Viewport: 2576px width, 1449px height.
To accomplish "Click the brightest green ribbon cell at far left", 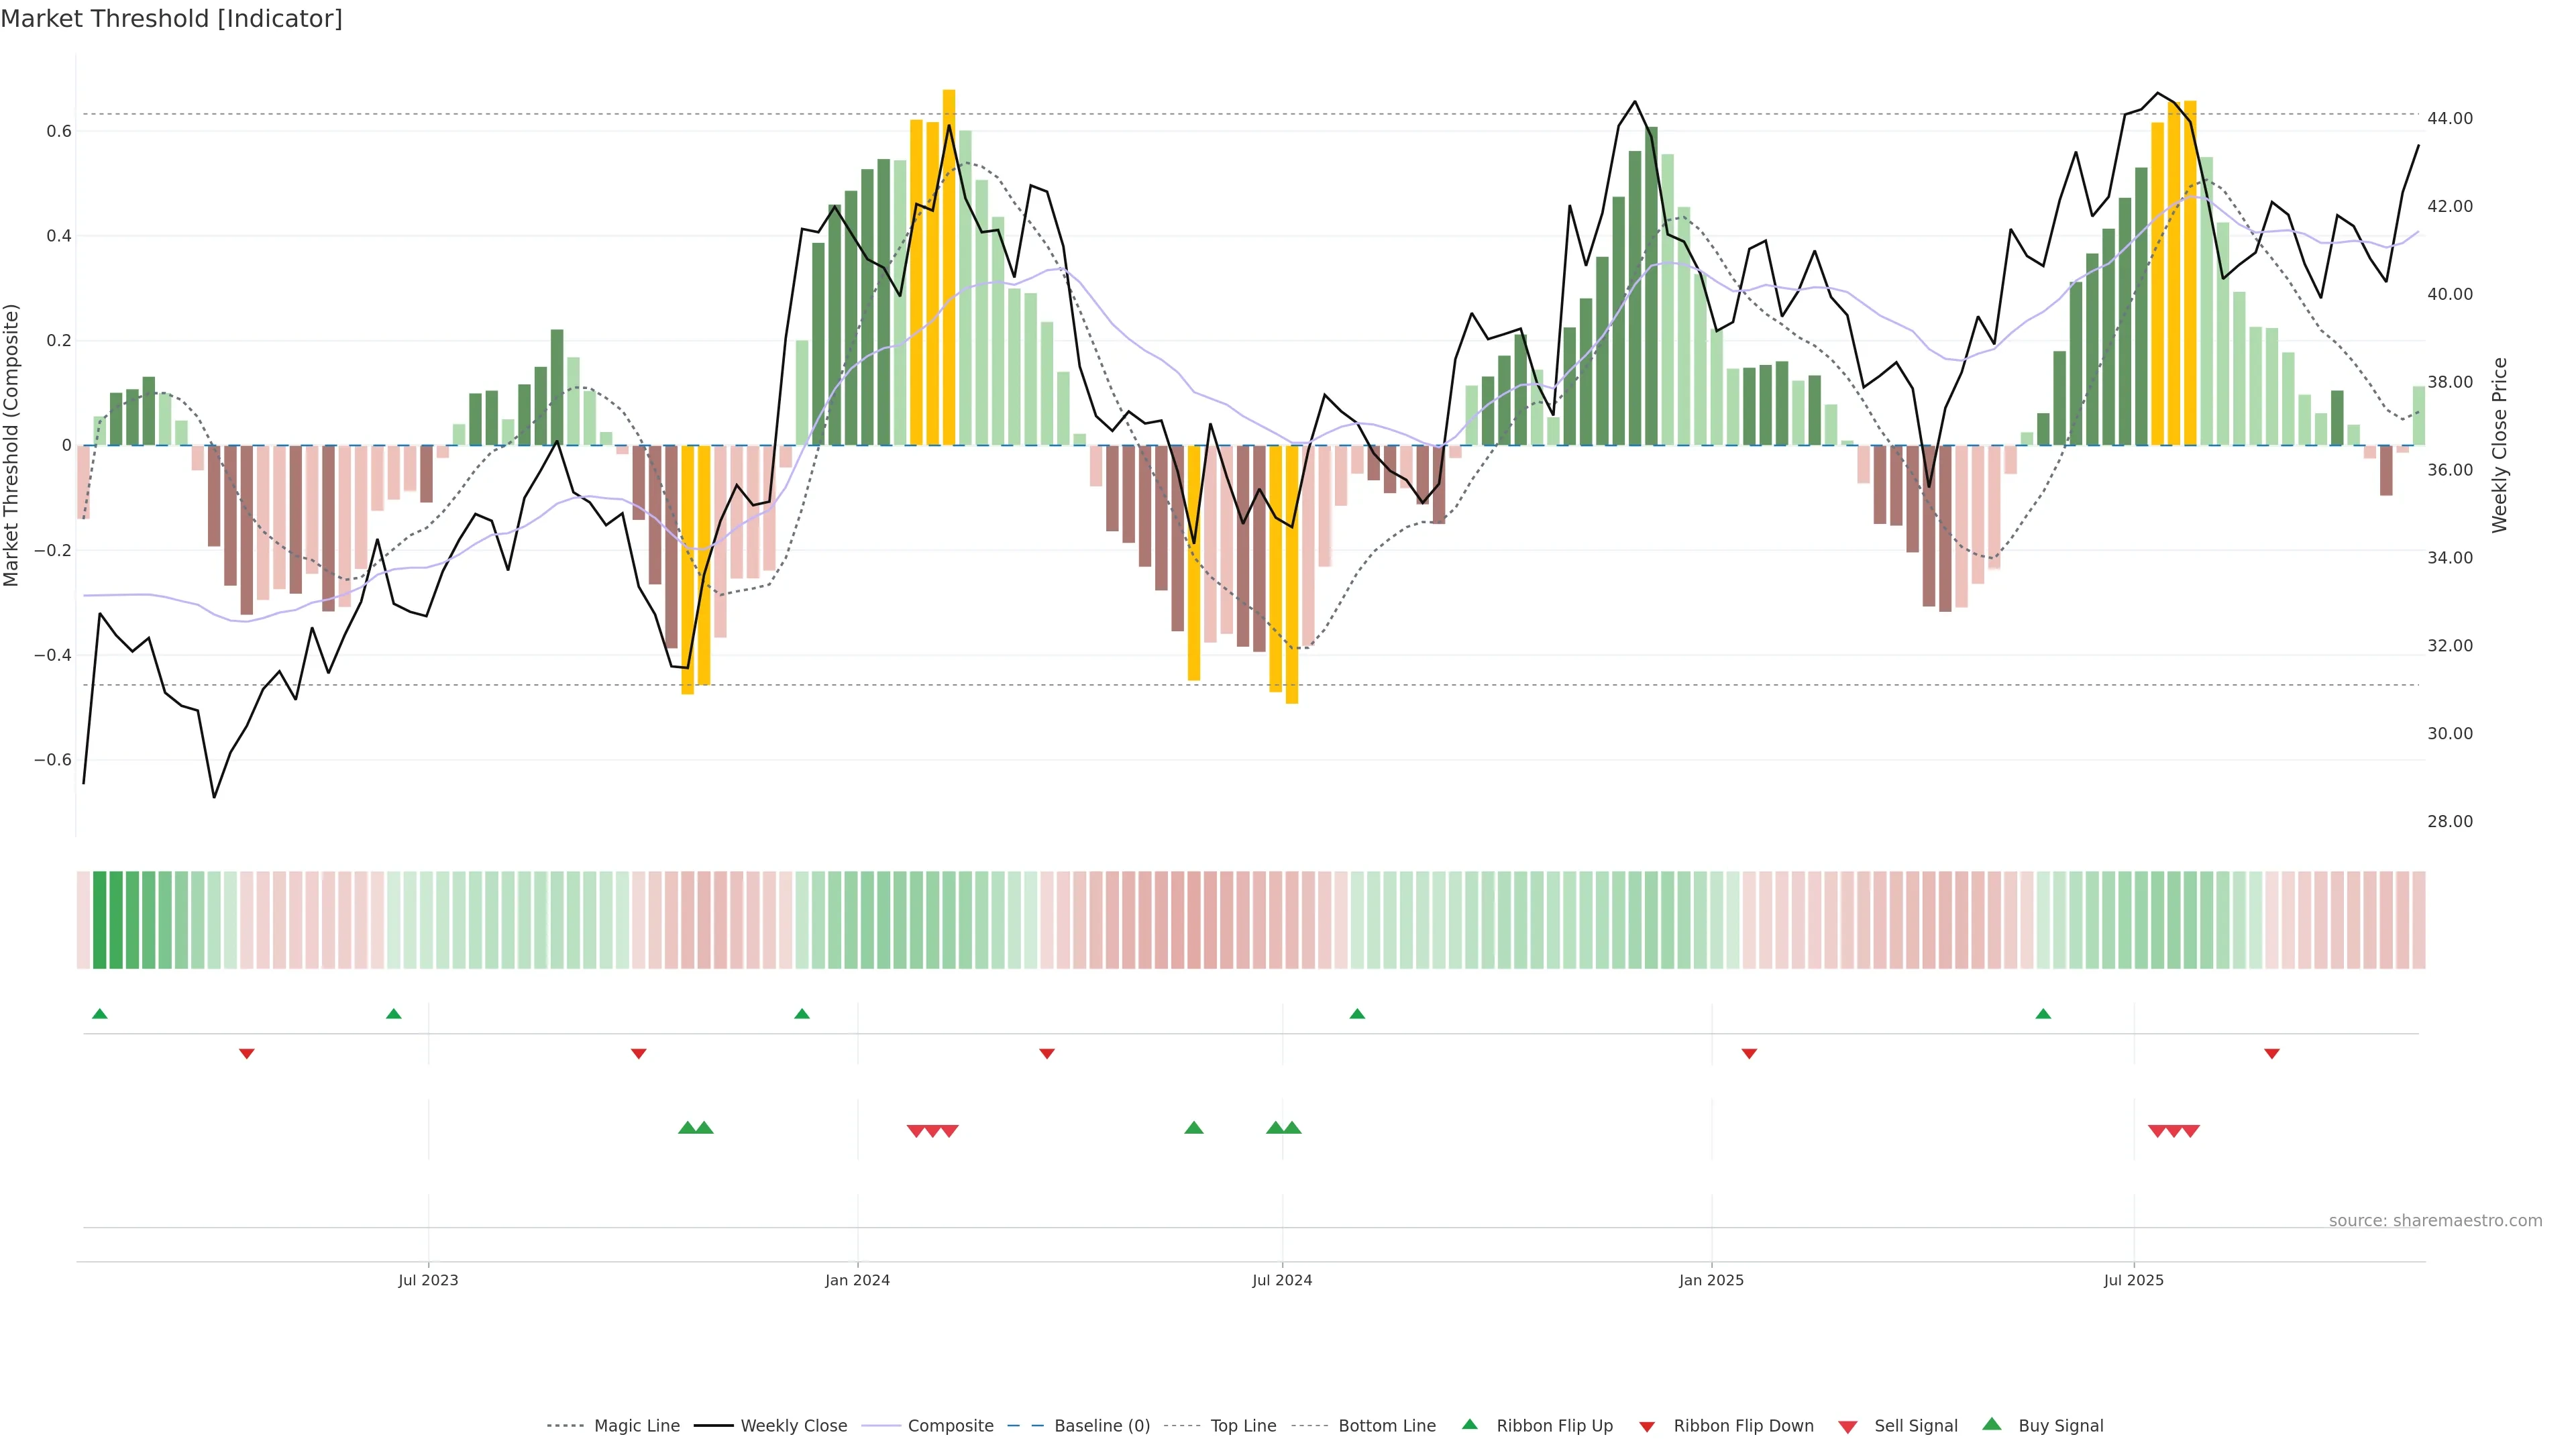I will point(99,920).
